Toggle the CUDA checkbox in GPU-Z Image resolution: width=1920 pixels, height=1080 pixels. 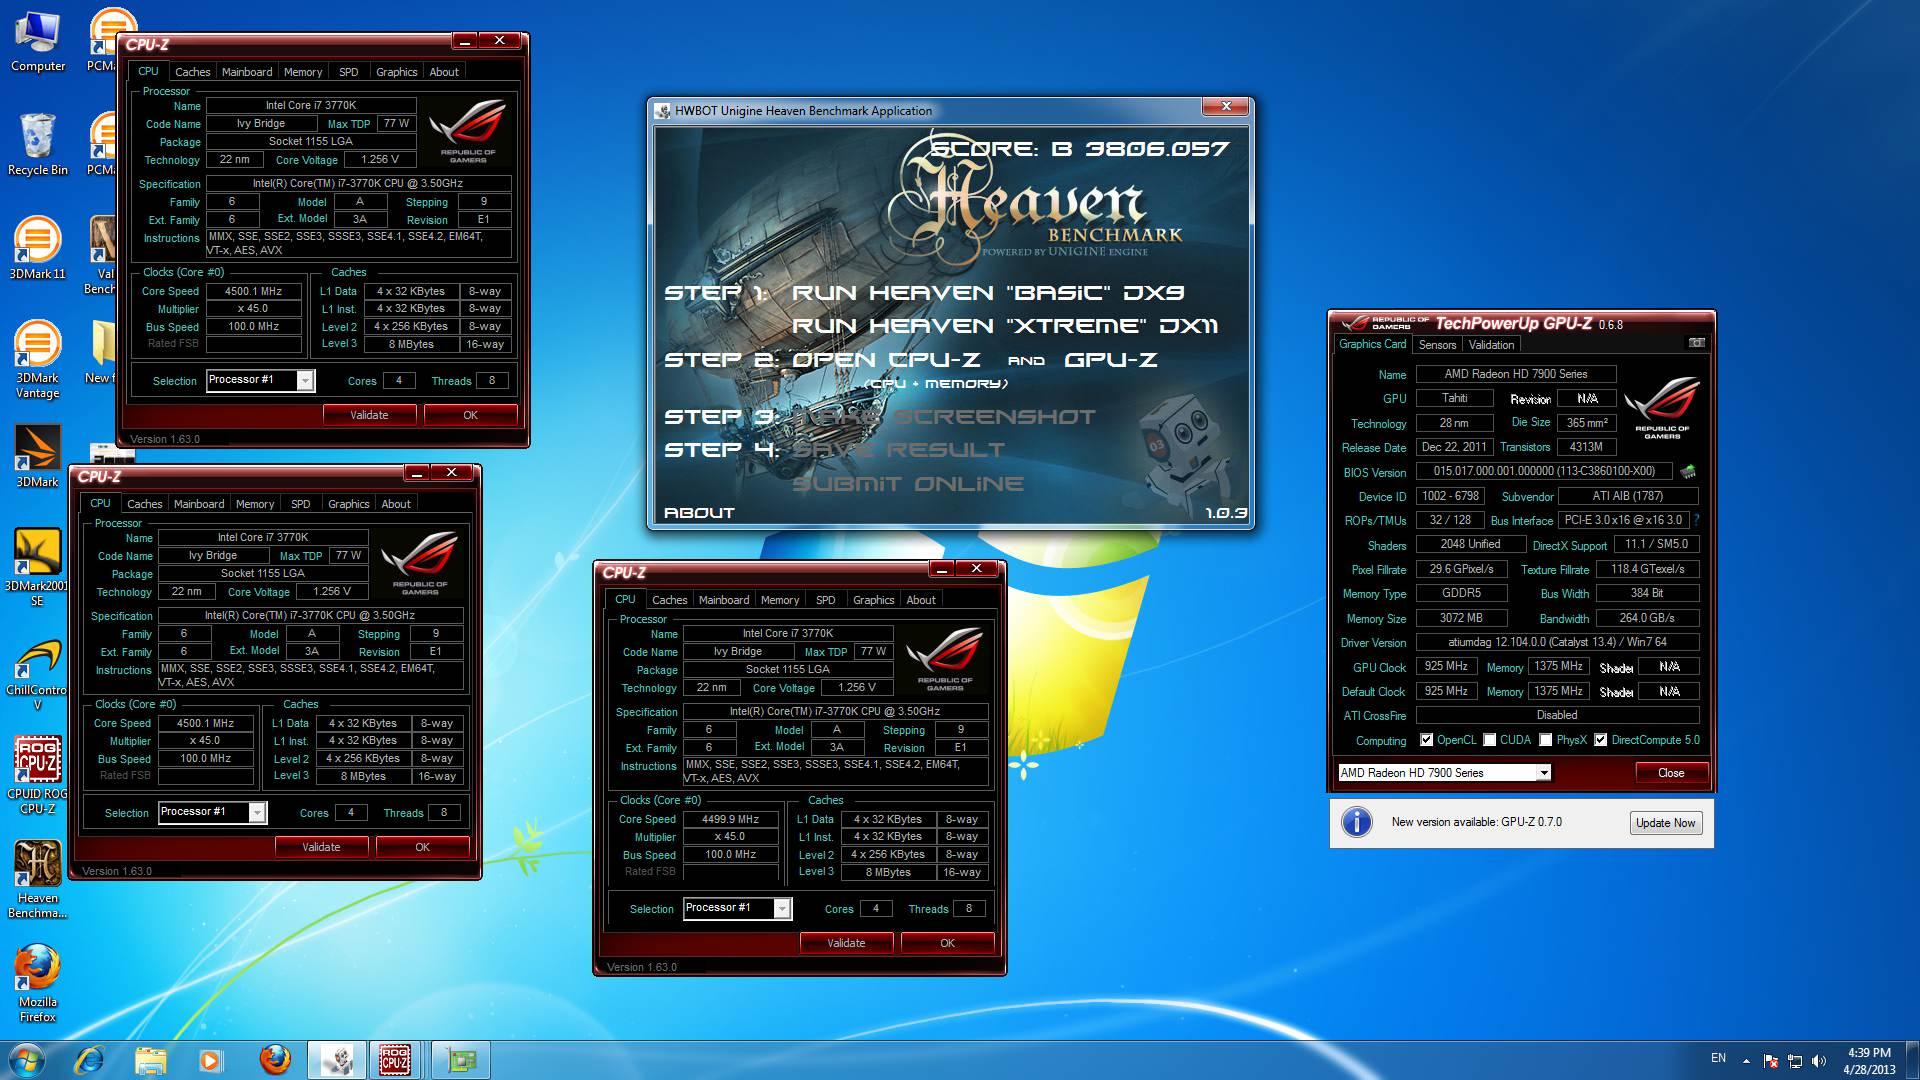point(1490,740)
